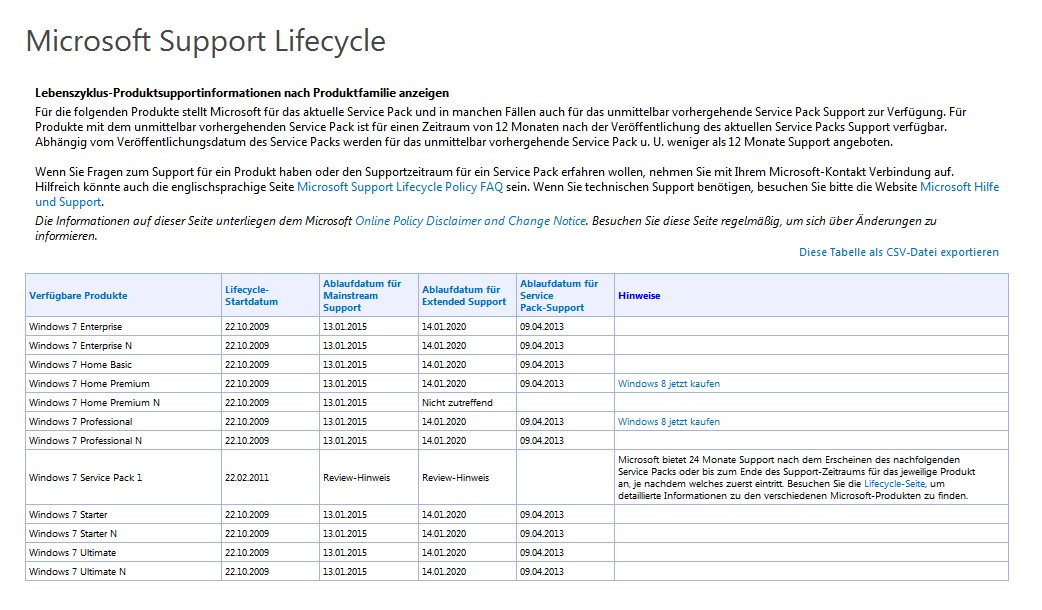Screen dimensions: 1042x610
Task: Select the 'Windows 7 Enterprise N' product cell
Action: click(124, 346)
